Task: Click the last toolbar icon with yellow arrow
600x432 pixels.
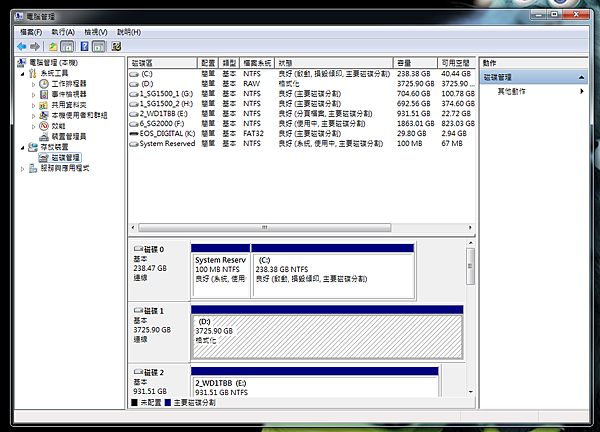Action: point(116,47)
